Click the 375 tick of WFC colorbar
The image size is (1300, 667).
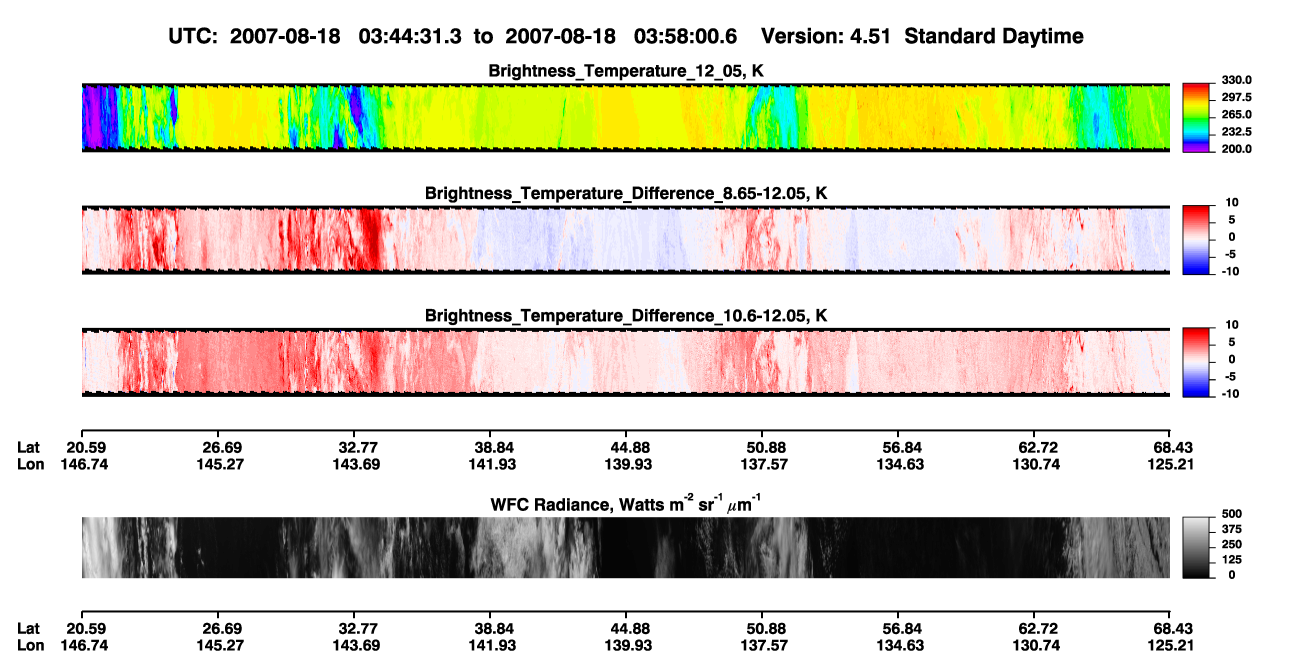tap(1232, 528)
